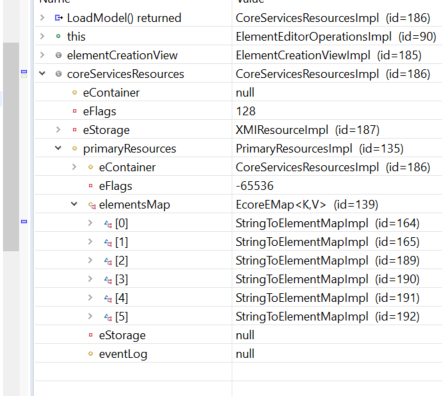Viewport: 442px width, 396px height.
Task: Expand the [3] map entry
Action: 90,279
